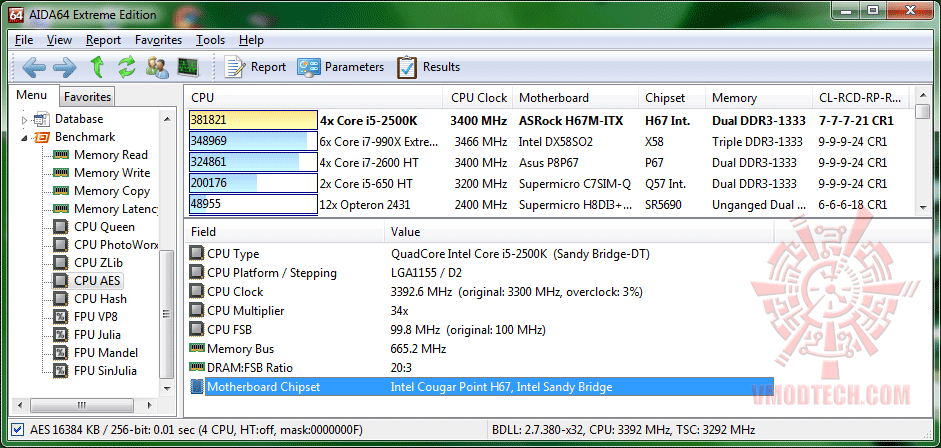Select the CPU FSB field row
The width and height of the screenshot is (941, 448).
click(479, 330)
